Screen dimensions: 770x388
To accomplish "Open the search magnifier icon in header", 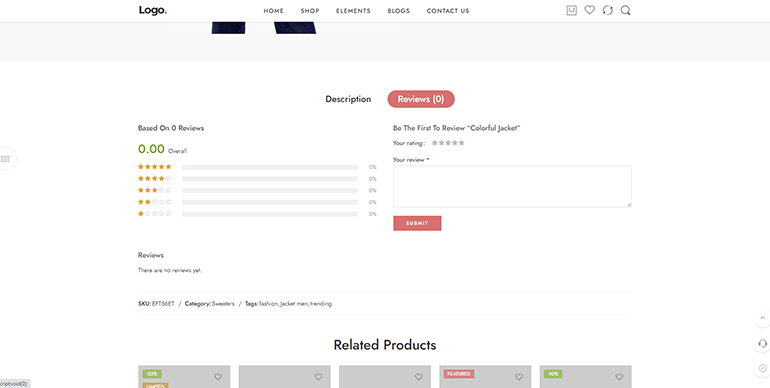I will tap(625, 10).
